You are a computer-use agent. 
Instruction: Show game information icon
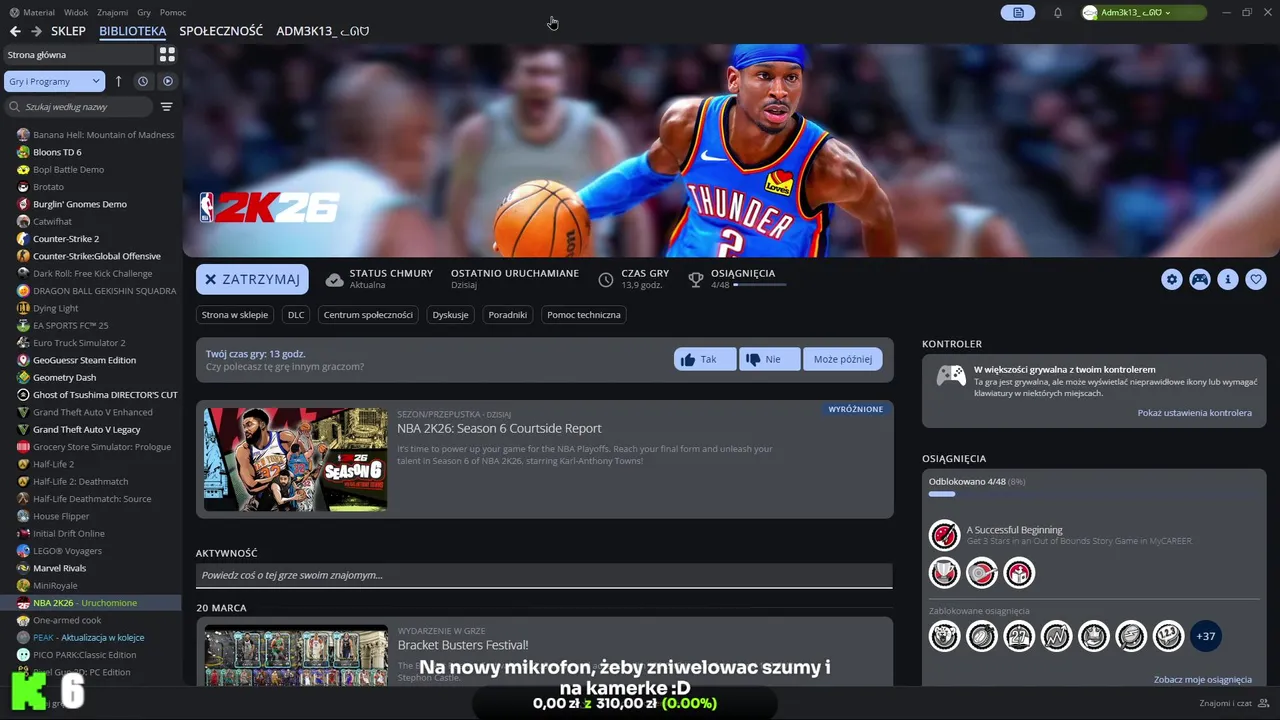pos(1228,280)
